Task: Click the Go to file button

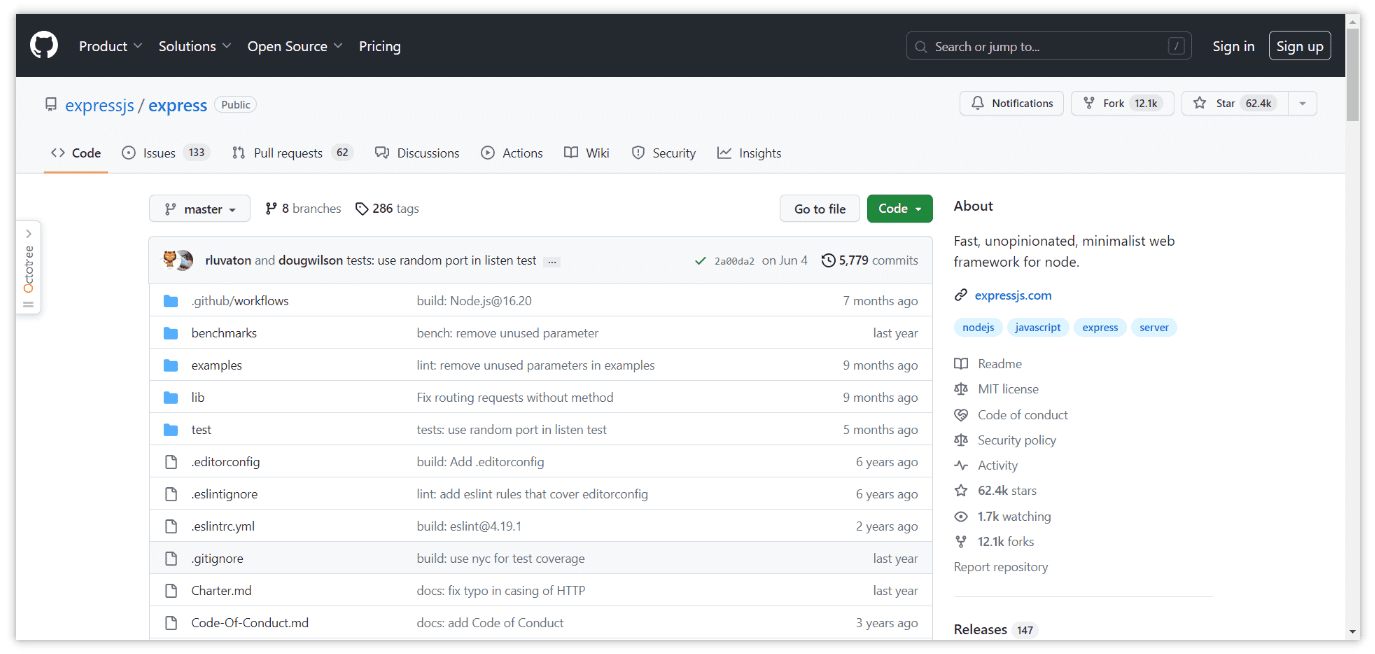Action: (x=820, y=208)
